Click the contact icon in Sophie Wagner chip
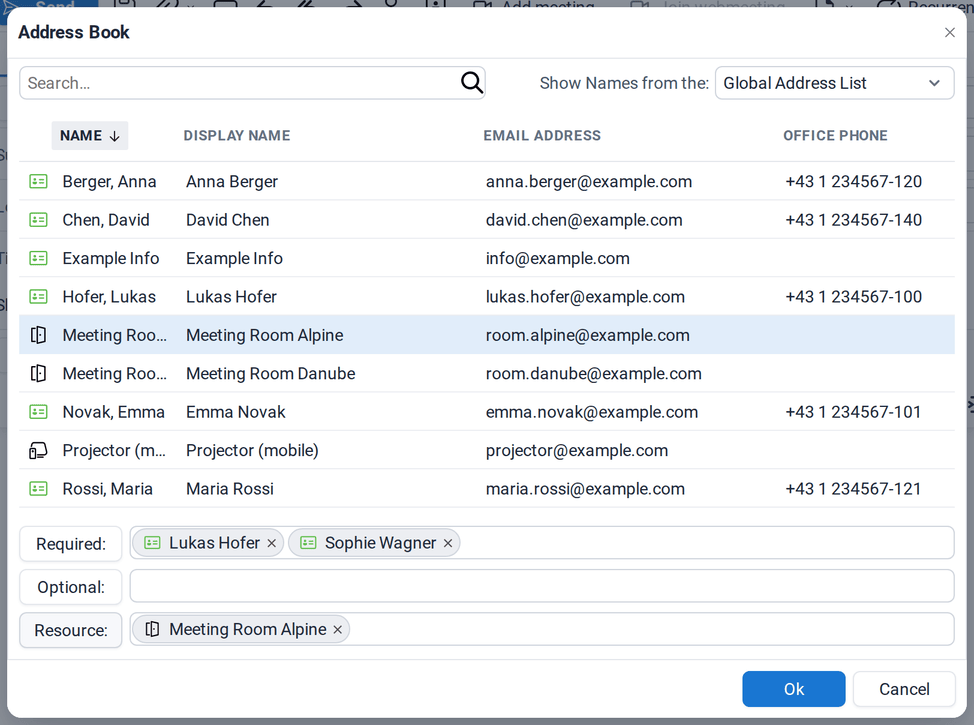This screenshot has width=974, height=725. click(x=308, y=542)
